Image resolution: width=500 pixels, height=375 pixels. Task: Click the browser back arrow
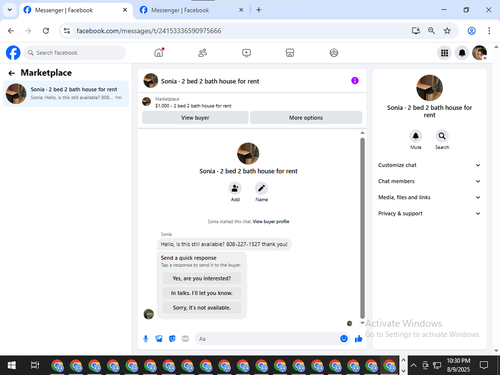click(x=11, y=31)
